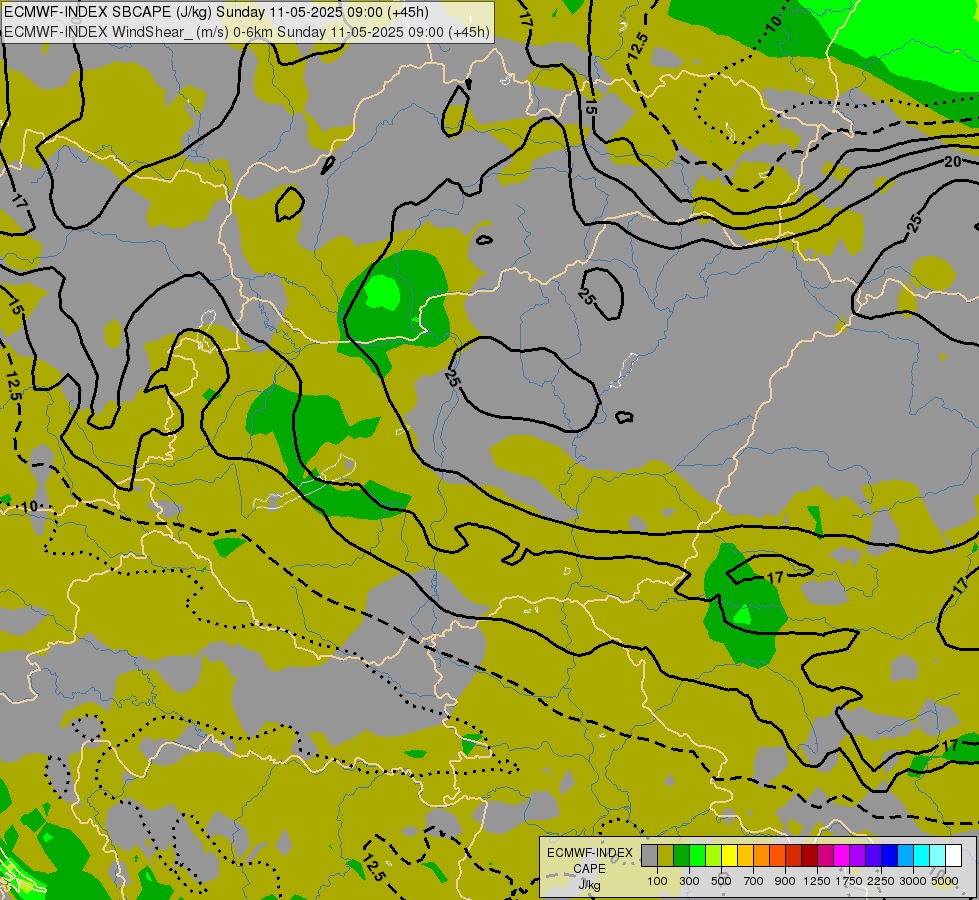
Task: Click the WindShear 0-6km title line
Action: coord(247,32)
